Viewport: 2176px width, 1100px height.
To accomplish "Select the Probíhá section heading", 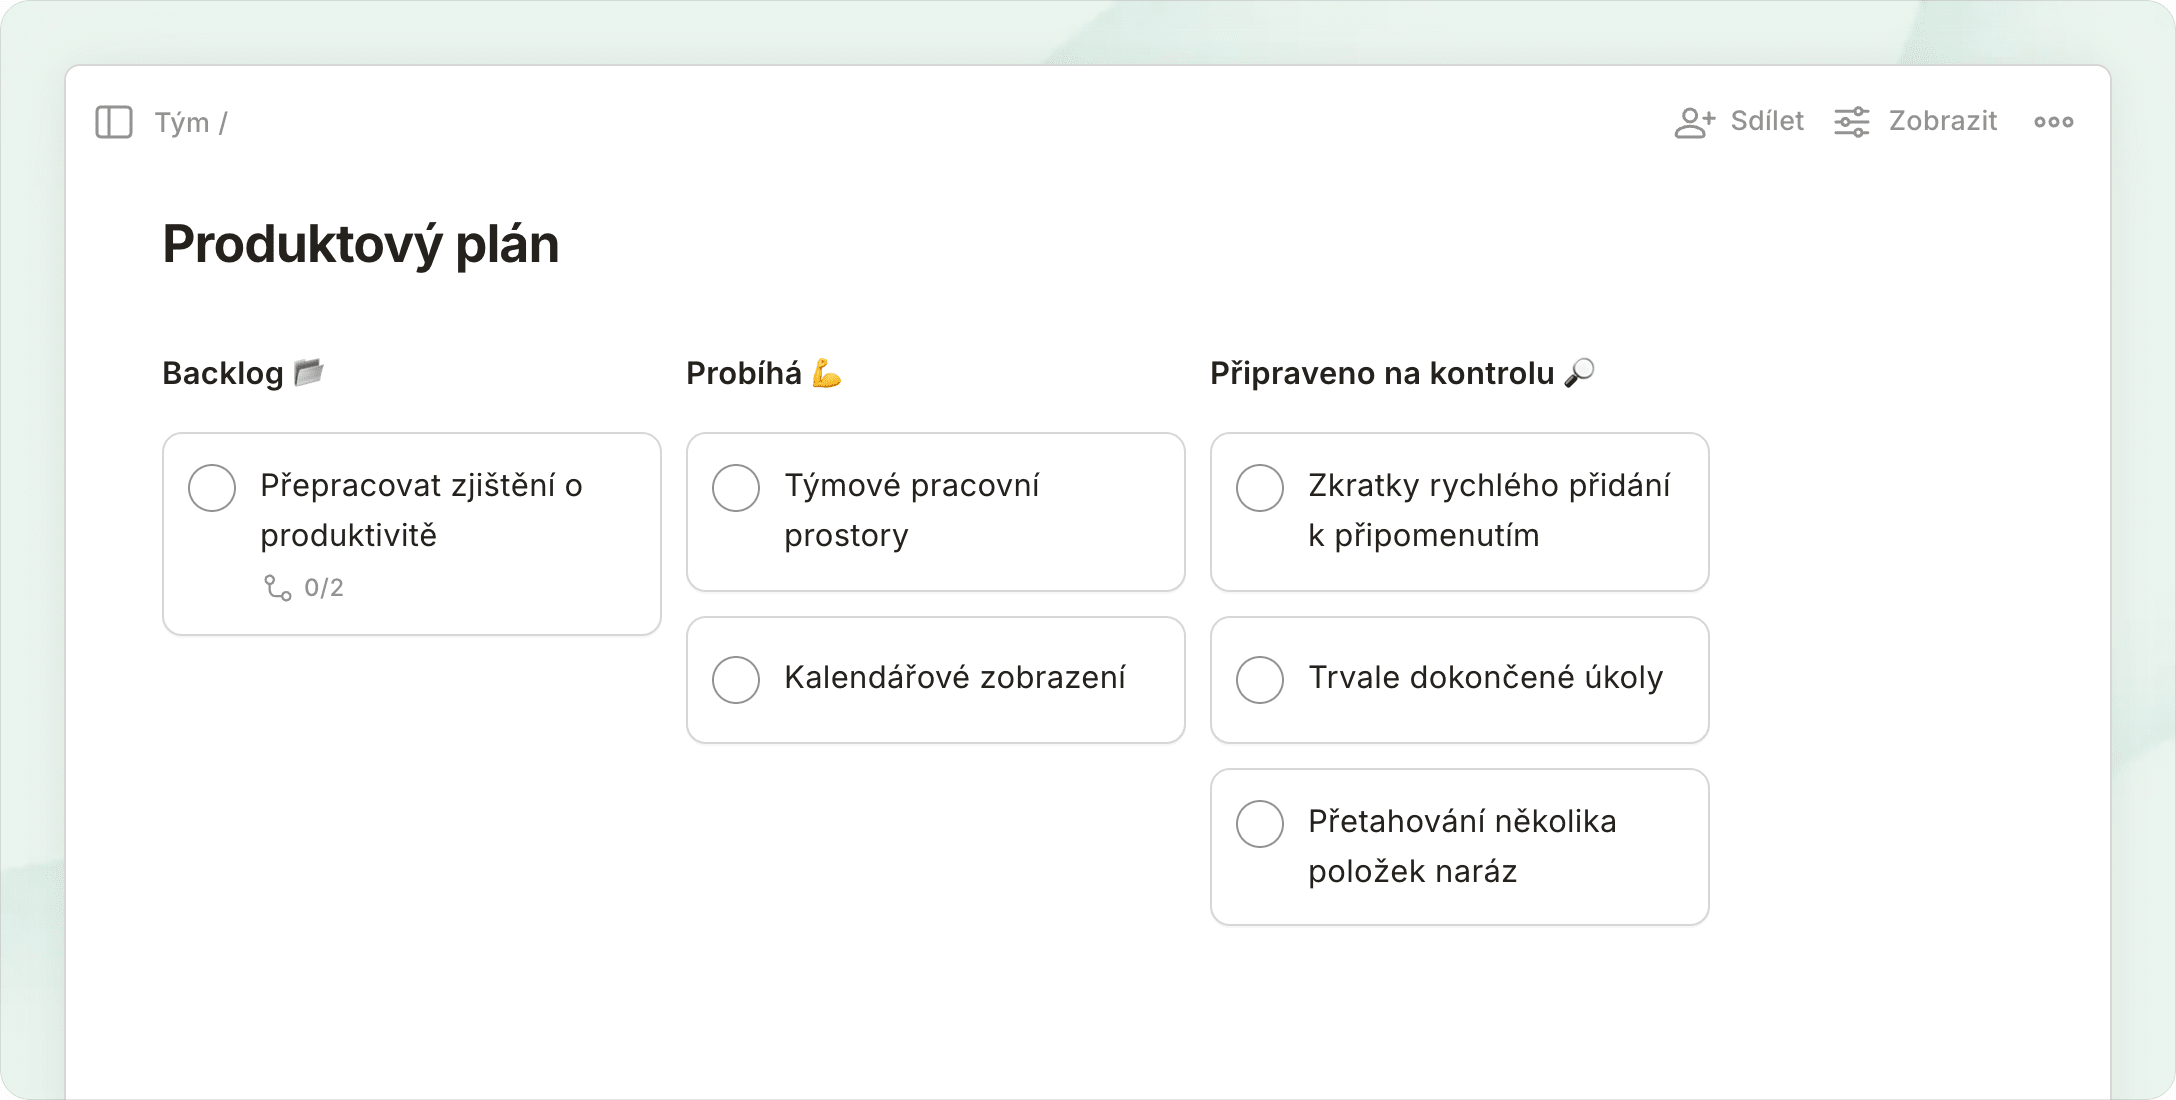I will click(744, 374).
